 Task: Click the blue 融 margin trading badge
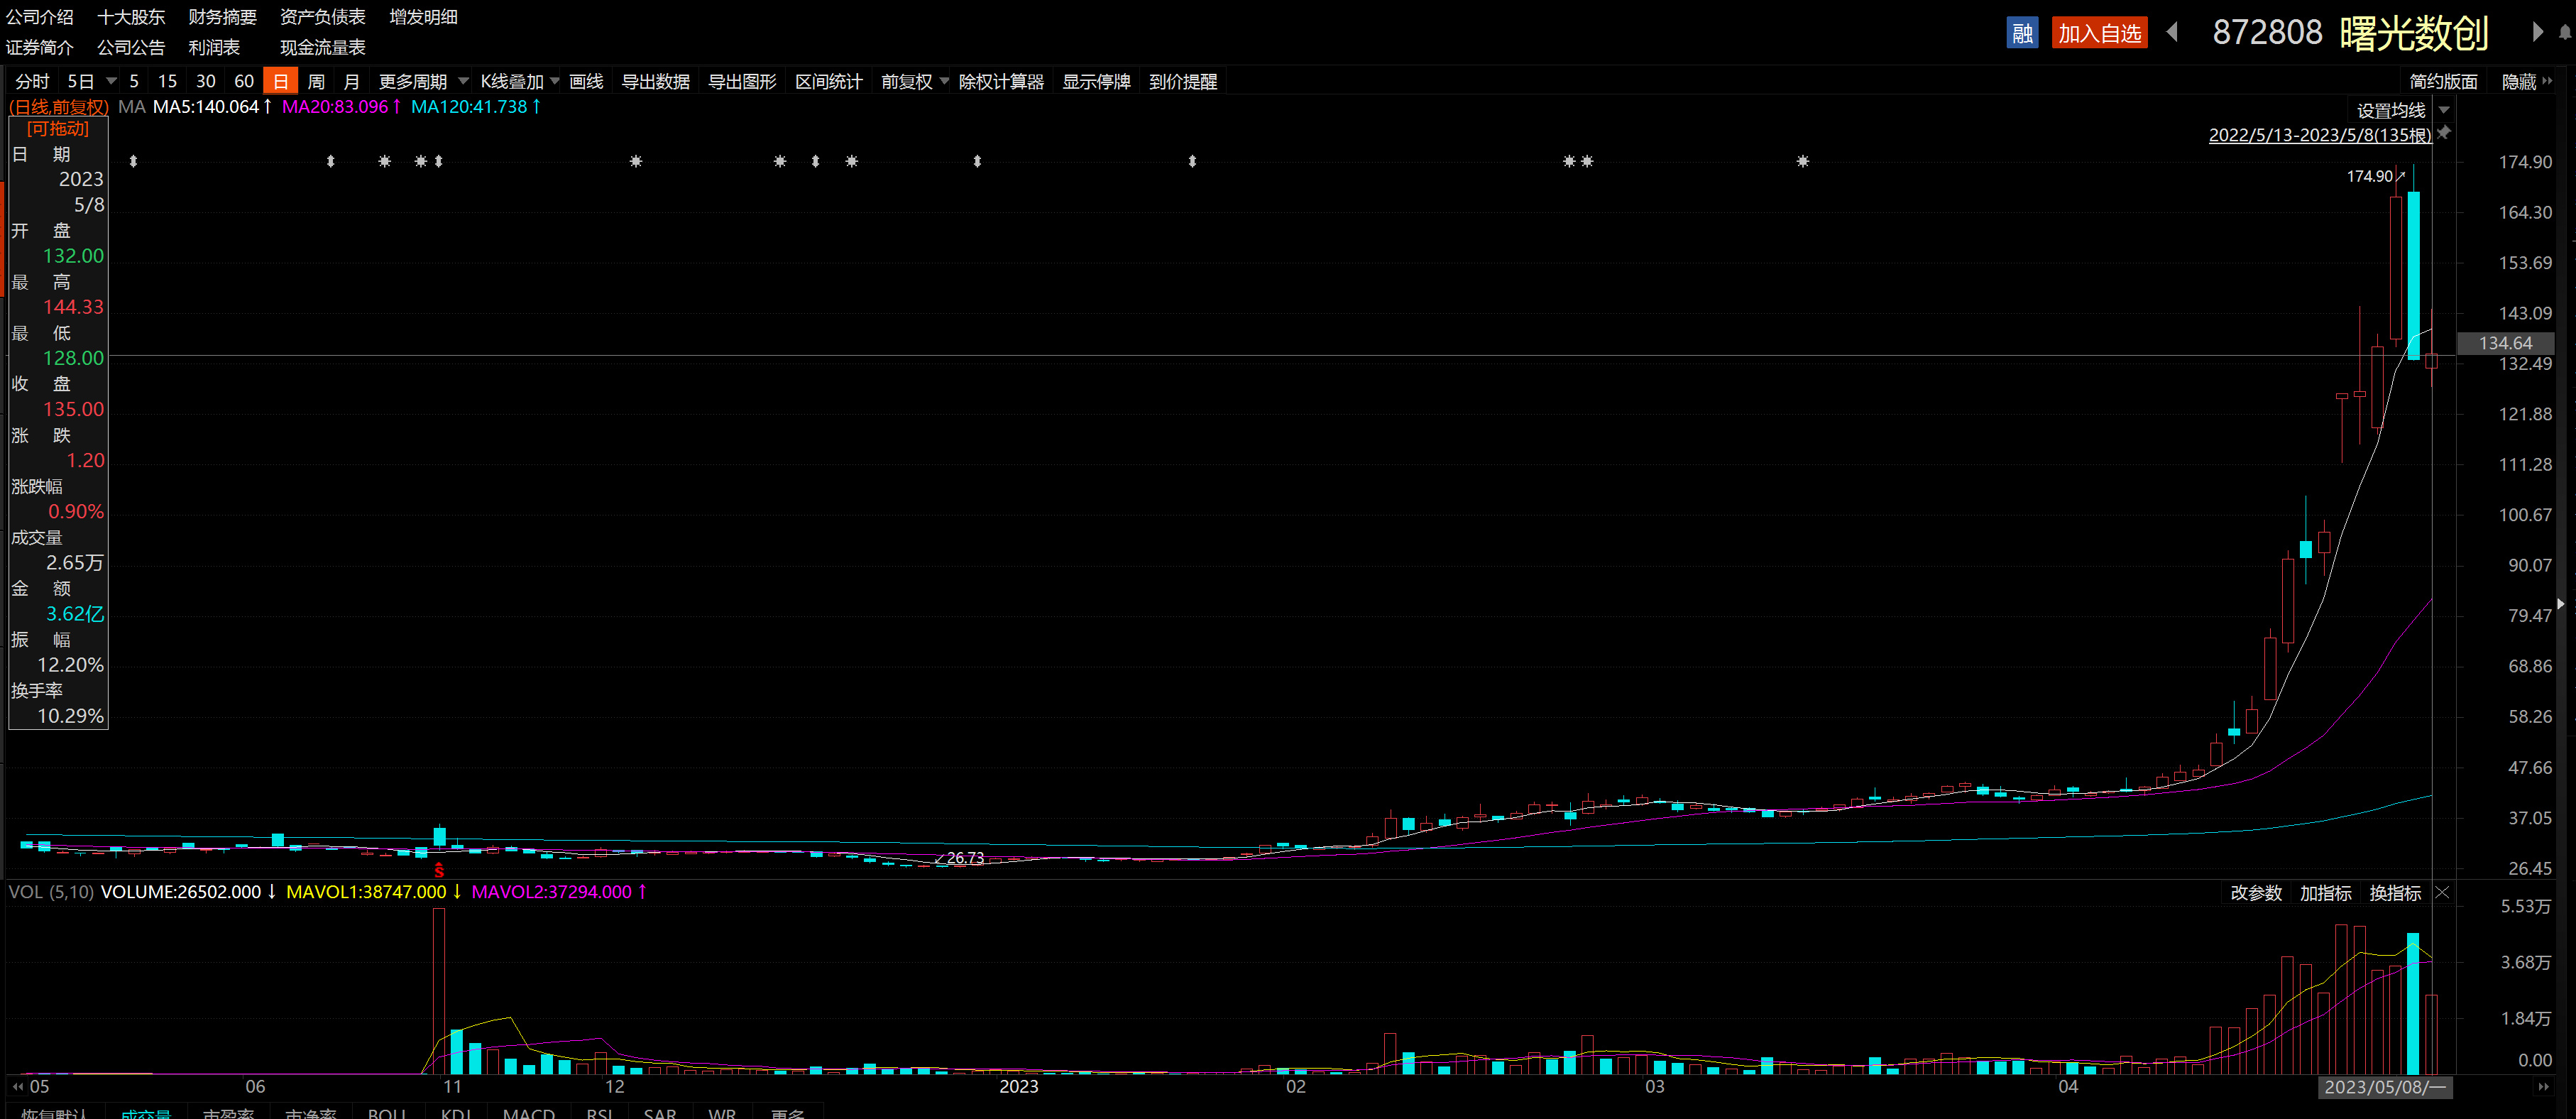2021,33
